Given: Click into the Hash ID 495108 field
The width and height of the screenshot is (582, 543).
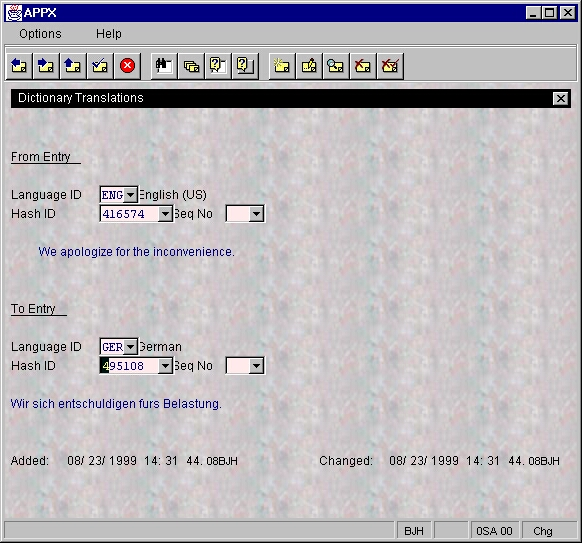Looking at the screenshot, I should point(130,366).
